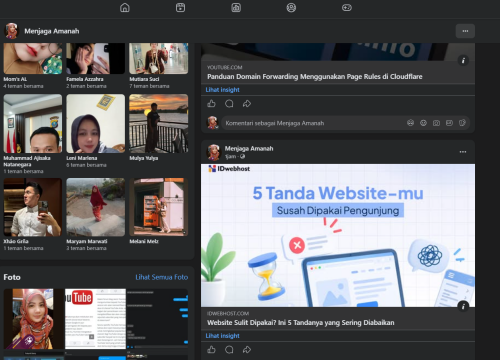
Task: Attach photo with camera icon in comment
Action: (x=436, y=123)
